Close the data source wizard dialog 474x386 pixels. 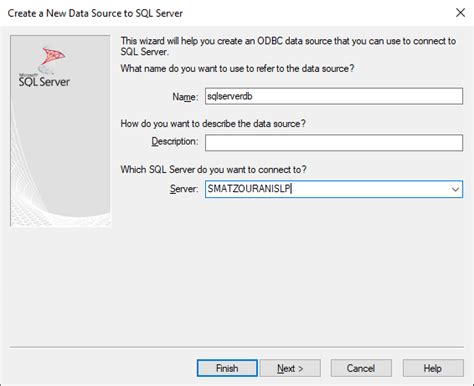460,13
